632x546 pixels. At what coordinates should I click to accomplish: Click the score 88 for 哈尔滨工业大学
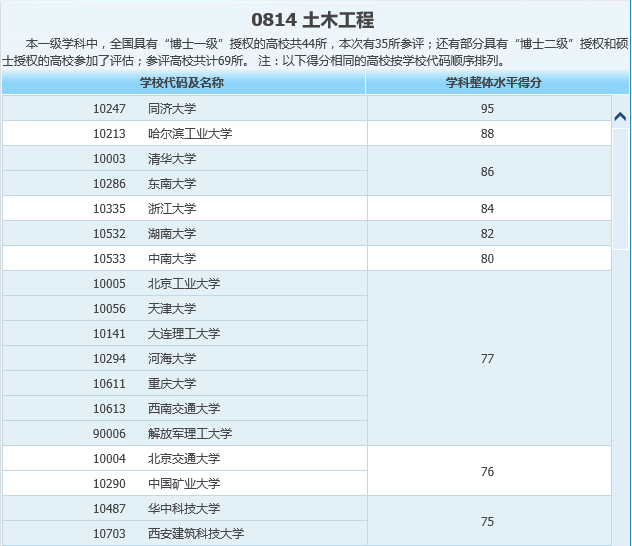click(489, 133)
